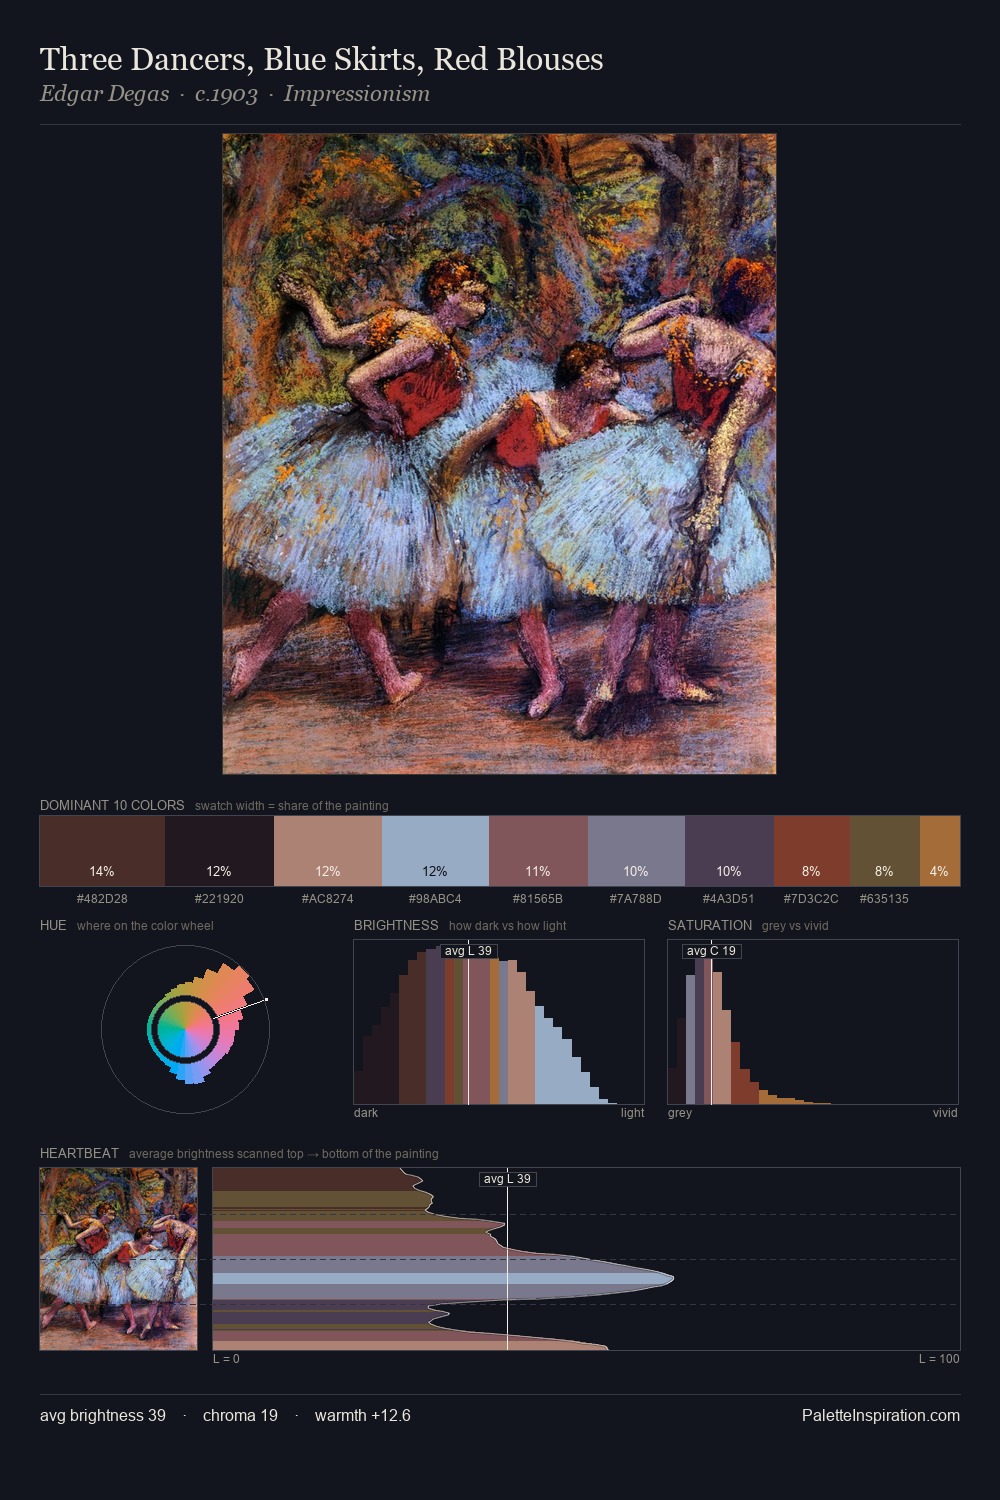Image resolution: width=1000 pixels, height=1500 pixels.
Task: Select the #98ABC4 light blue swatch
Action: [x=435, y=851]
